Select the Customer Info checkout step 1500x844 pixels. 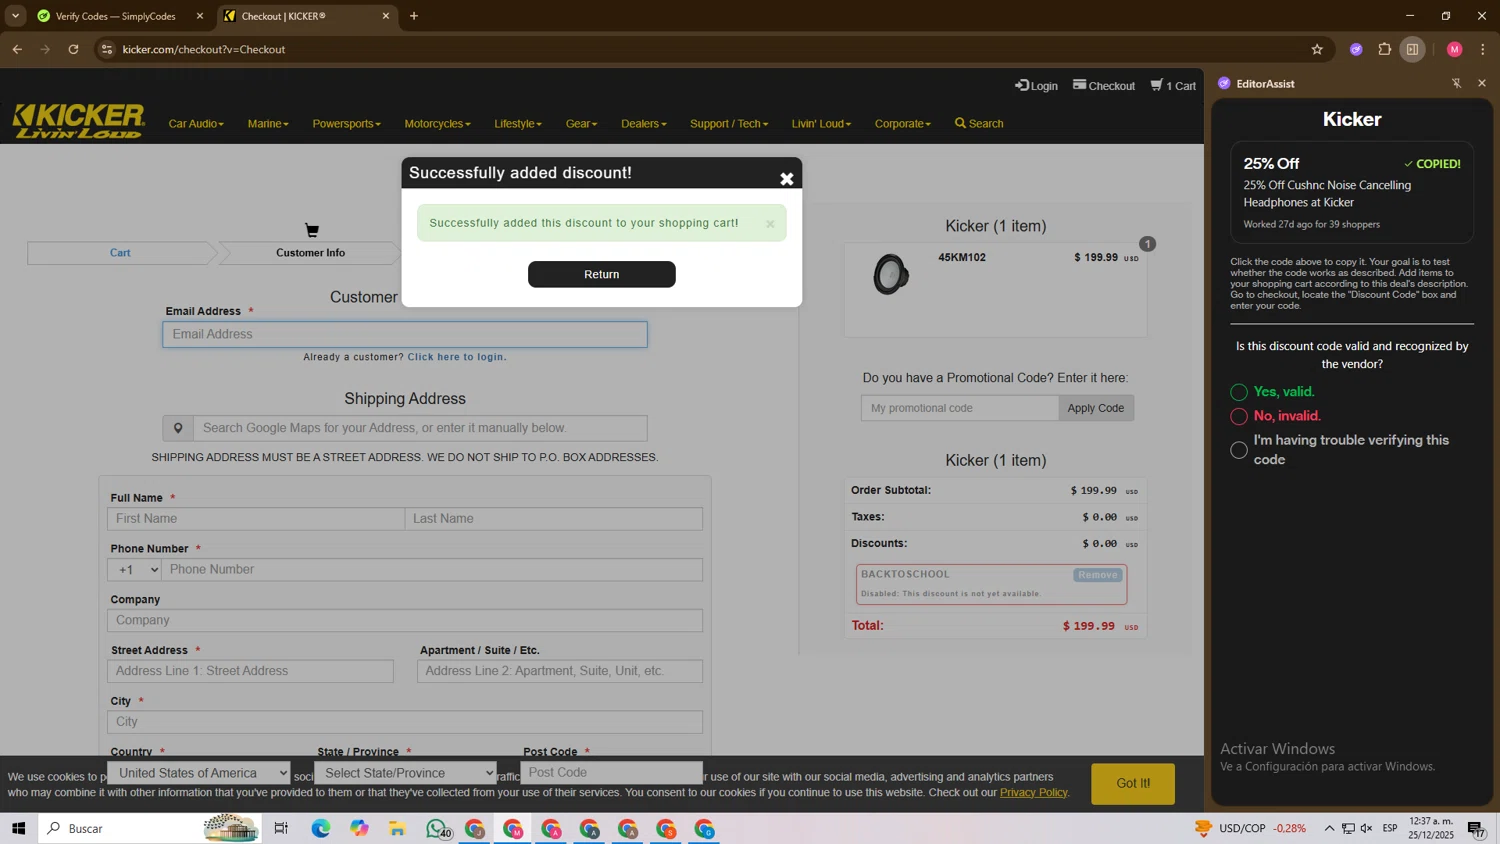311,253
